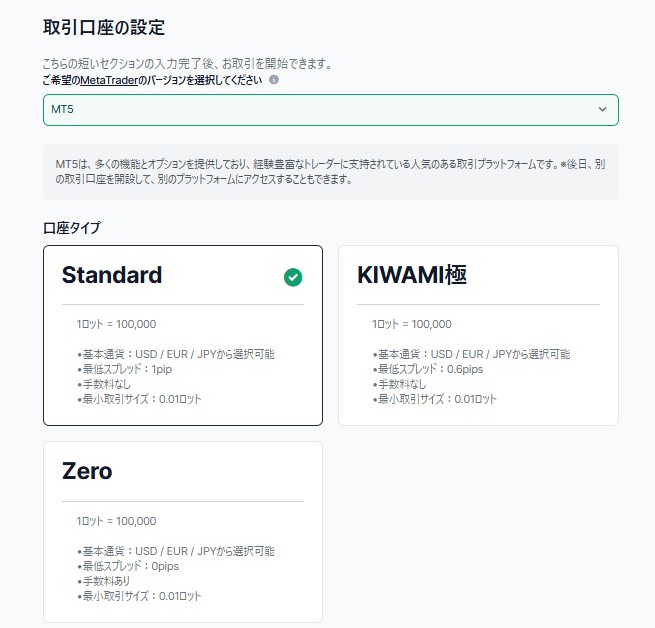
Task: Open the MT5 platform version dropdown
Action: [330, 109]
